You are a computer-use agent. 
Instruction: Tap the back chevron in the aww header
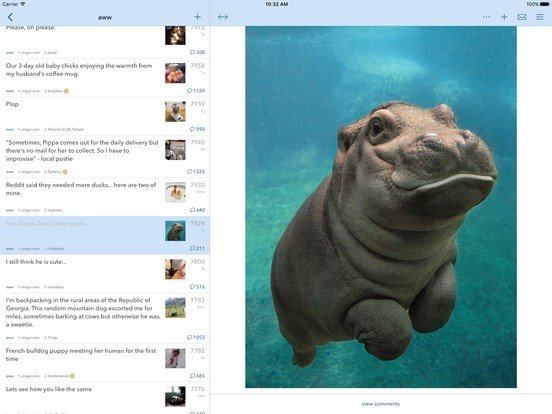click(x=10, y=17)
